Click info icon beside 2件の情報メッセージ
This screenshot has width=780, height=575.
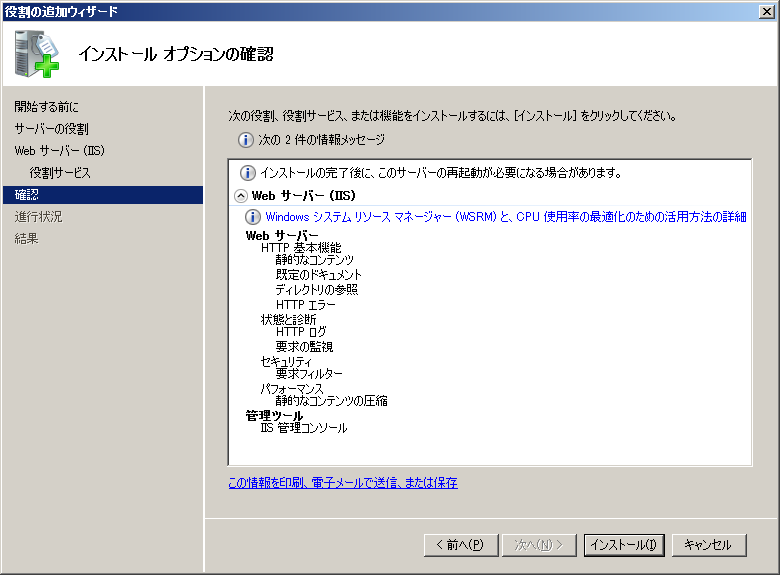click(245, 140)
